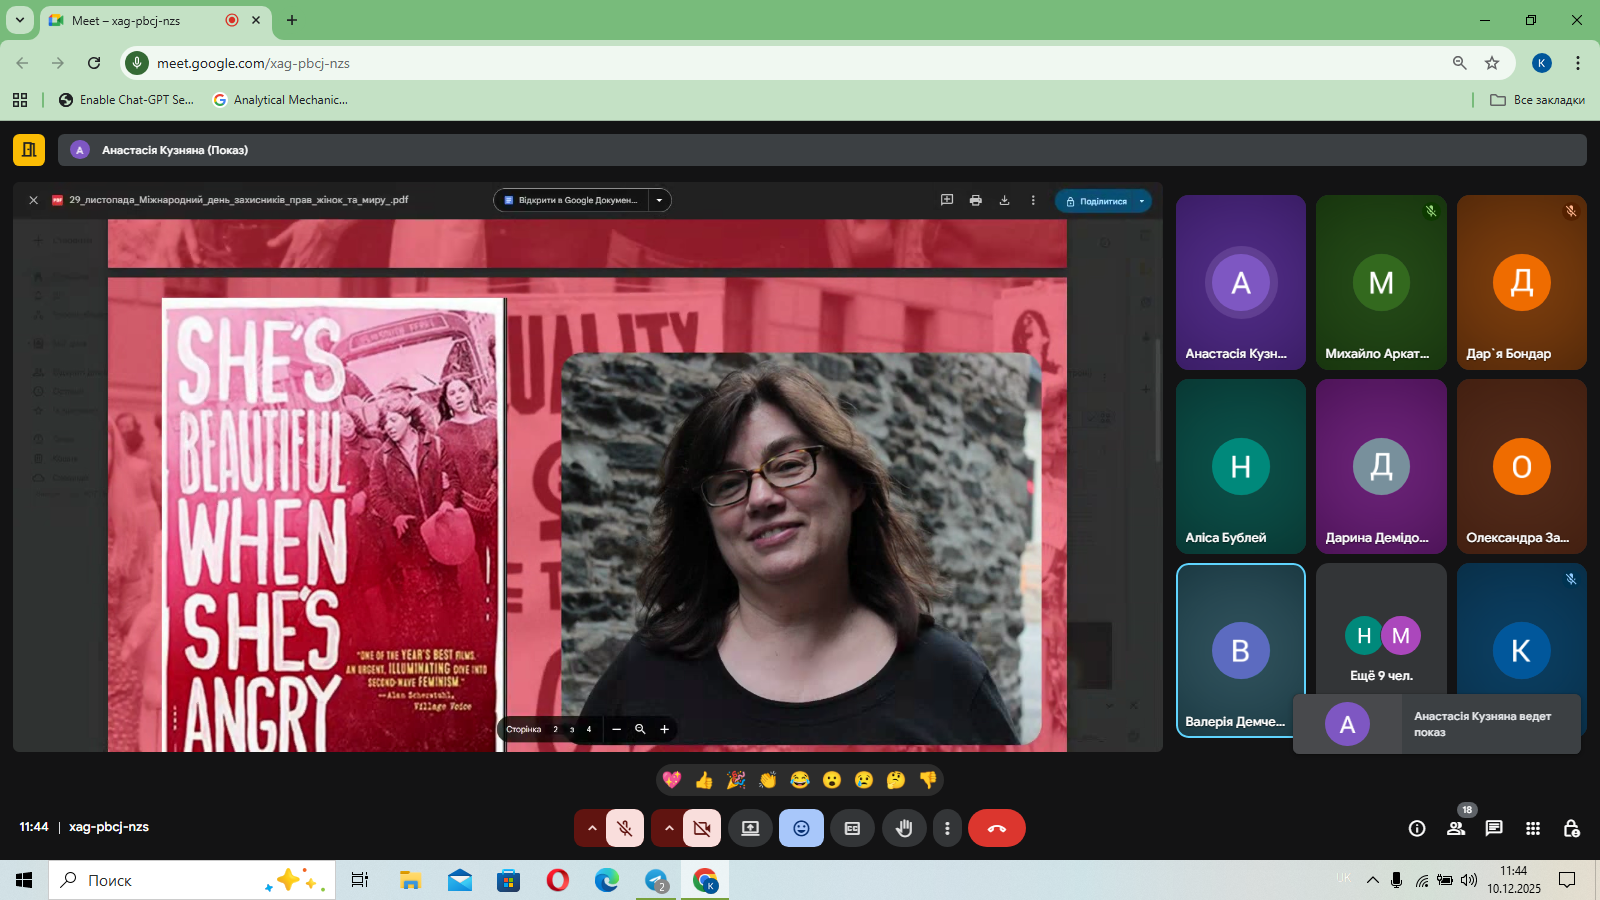Image resolution: width=1600 pixels, height=900 pixels.
Task: Open the Analytical Mechanic bookmark
Action: click(x=281, y=100)
